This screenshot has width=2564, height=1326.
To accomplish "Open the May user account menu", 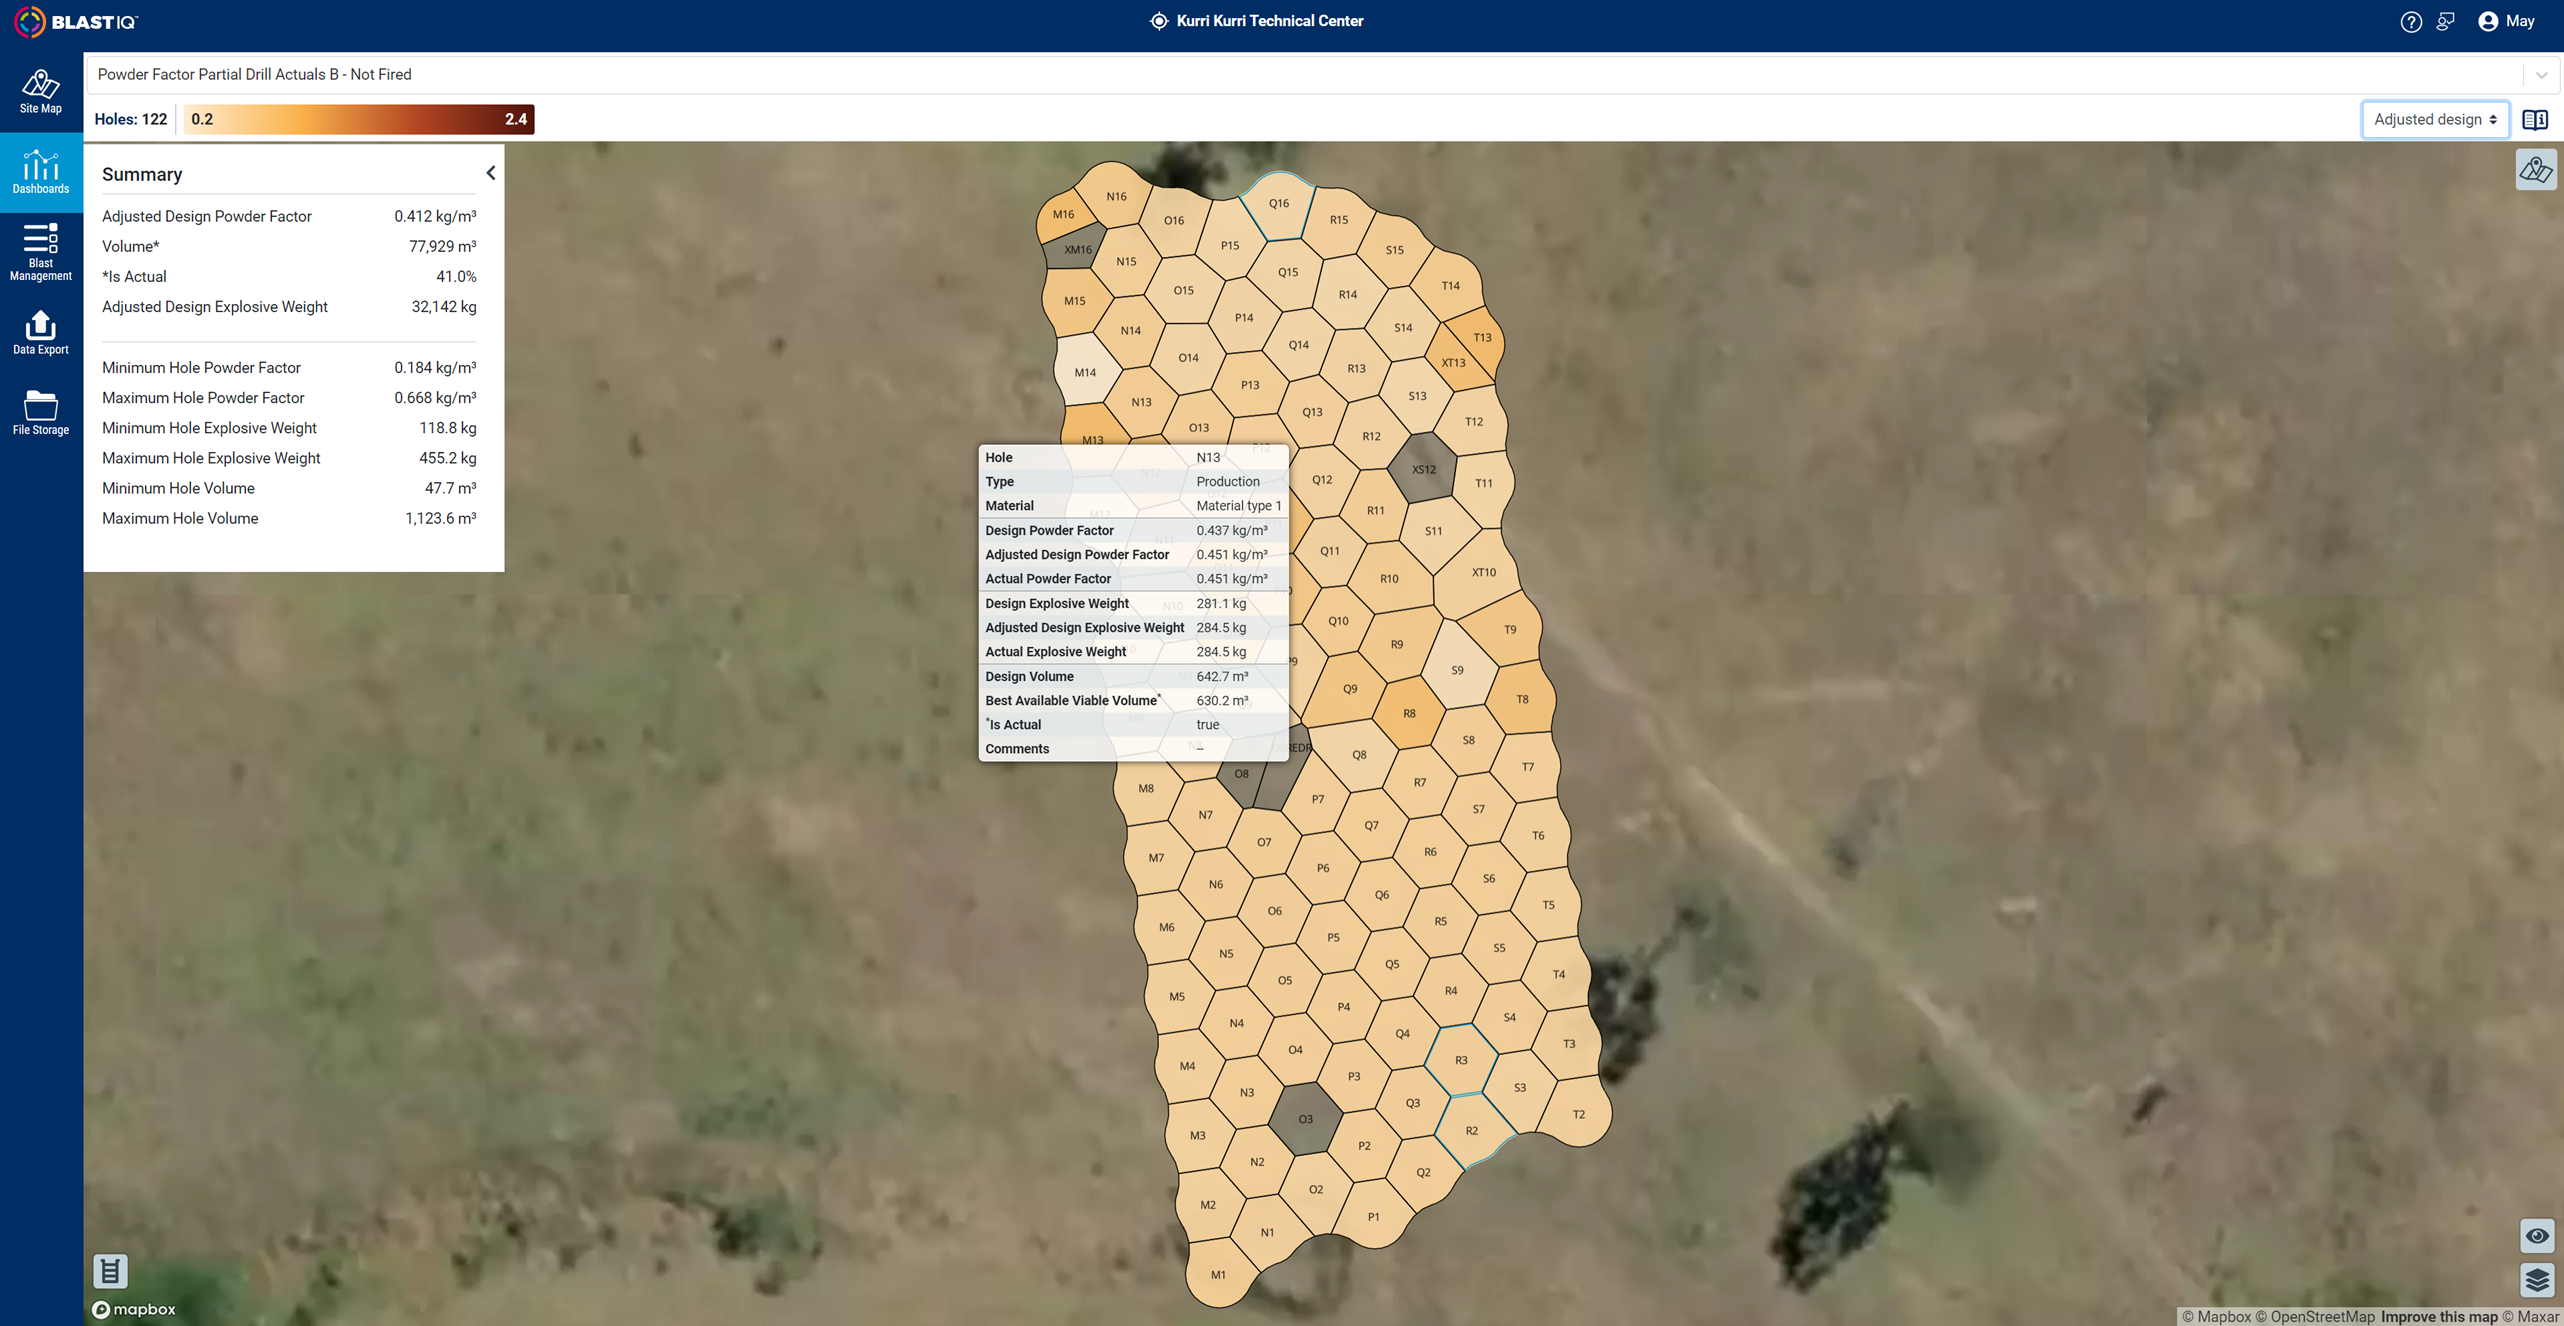I will (2506, 21).
